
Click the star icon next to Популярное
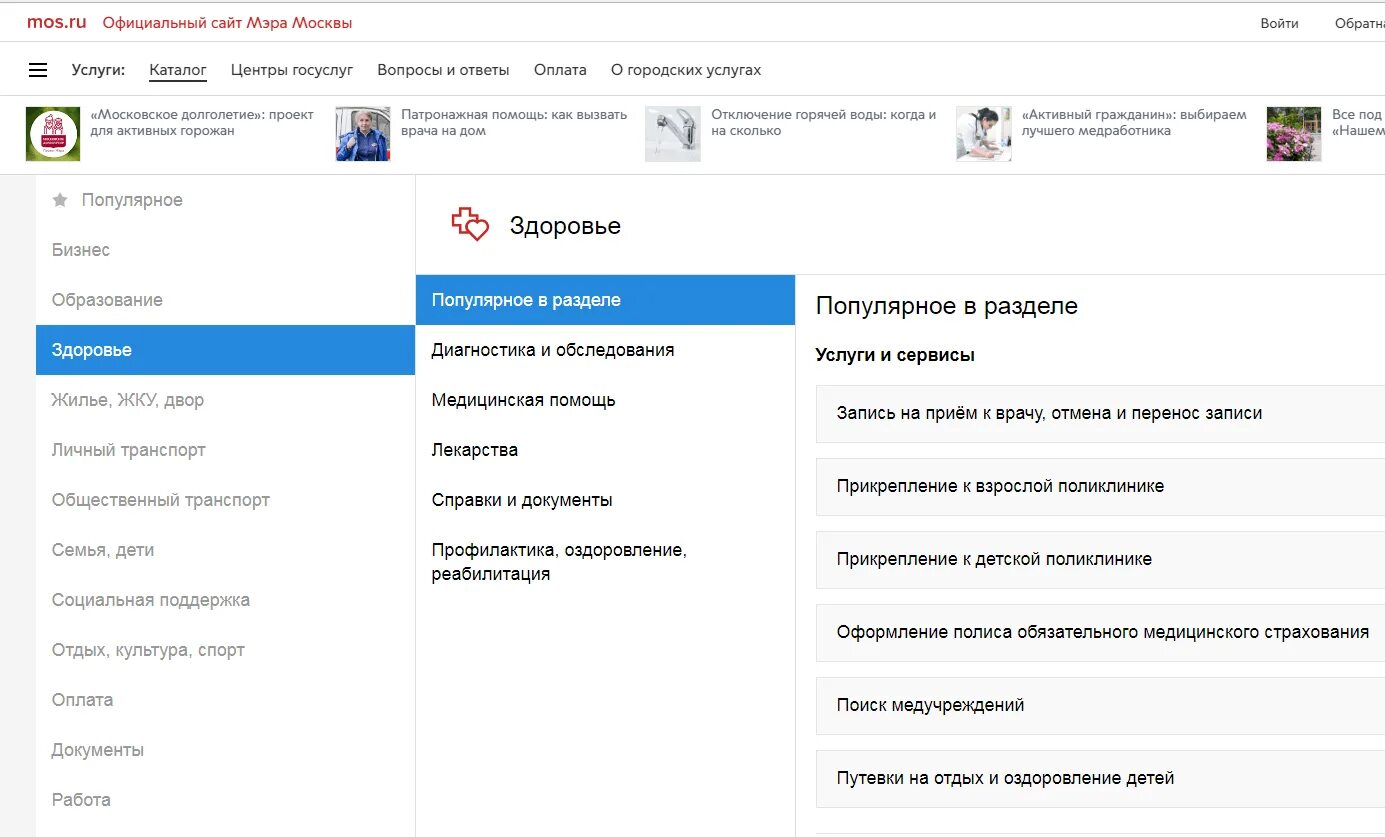(x=60, y=200)
